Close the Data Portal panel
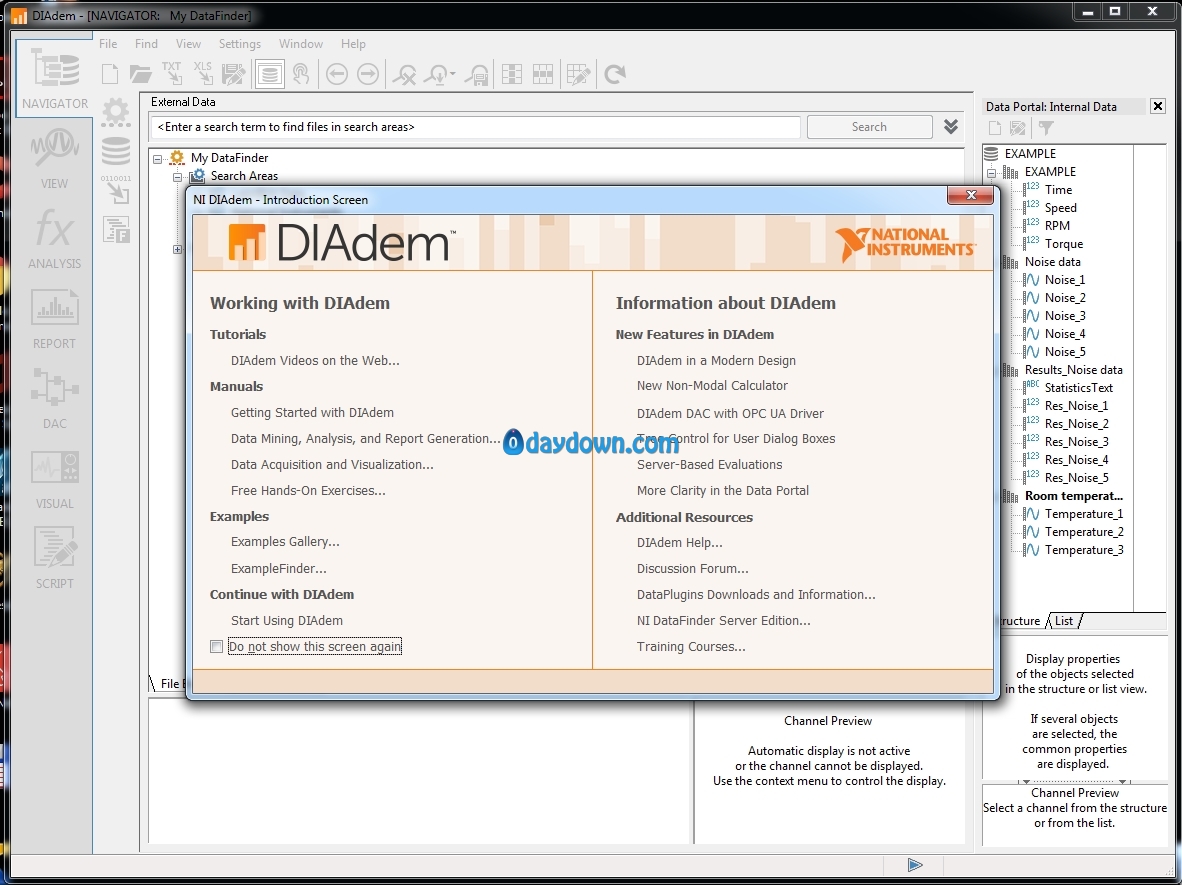The width and height of the screenshot is (1182, 885). pos(1158,106)
